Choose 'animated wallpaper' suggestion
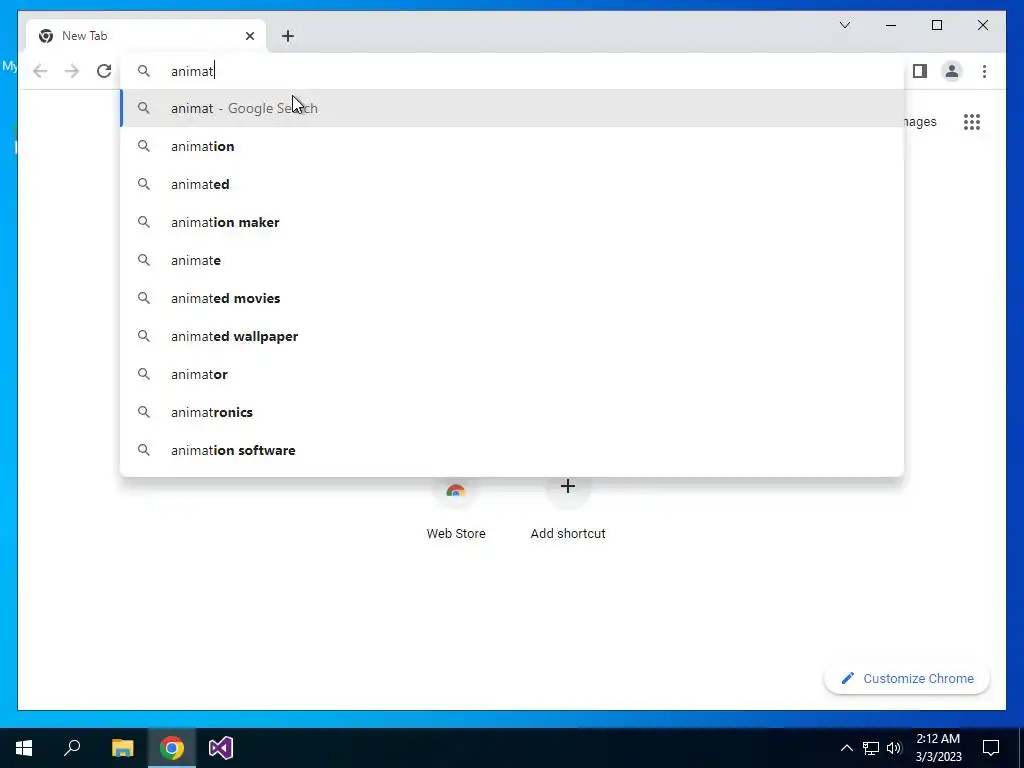Screen dimensions: 1024x768 513,336
